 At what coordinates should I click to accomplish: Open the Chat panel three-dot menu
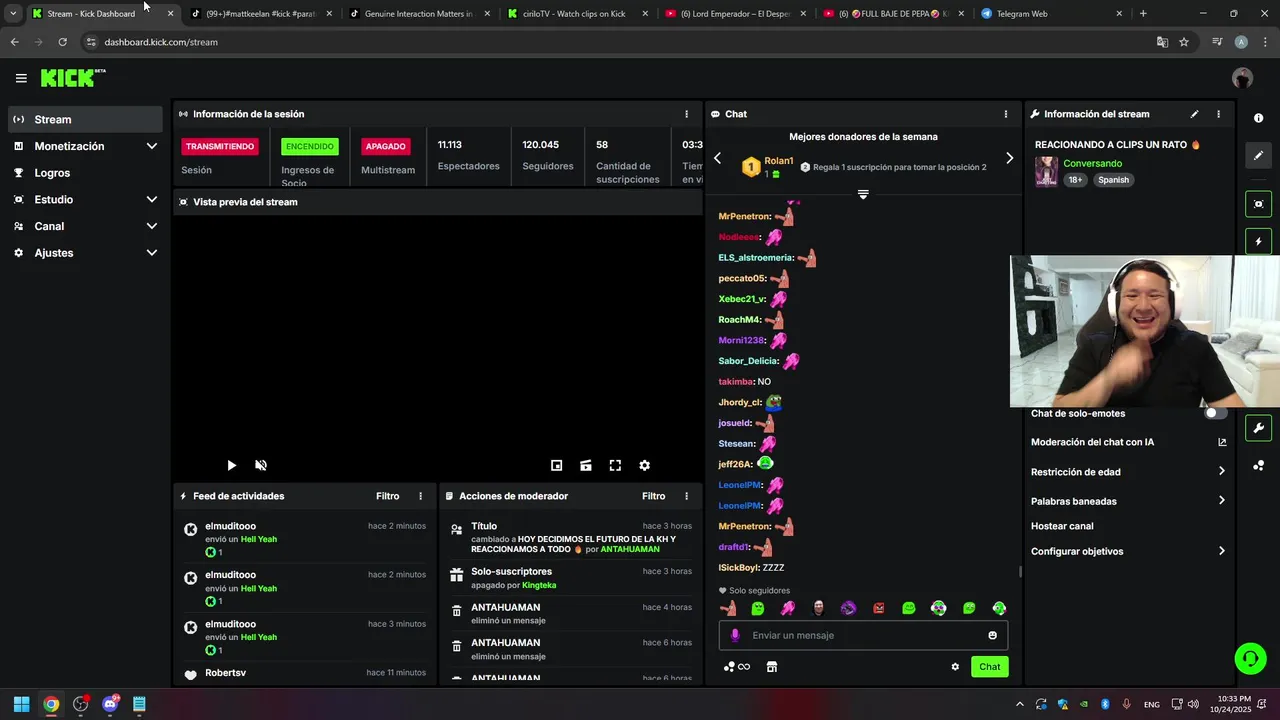tap(1006, 114)
